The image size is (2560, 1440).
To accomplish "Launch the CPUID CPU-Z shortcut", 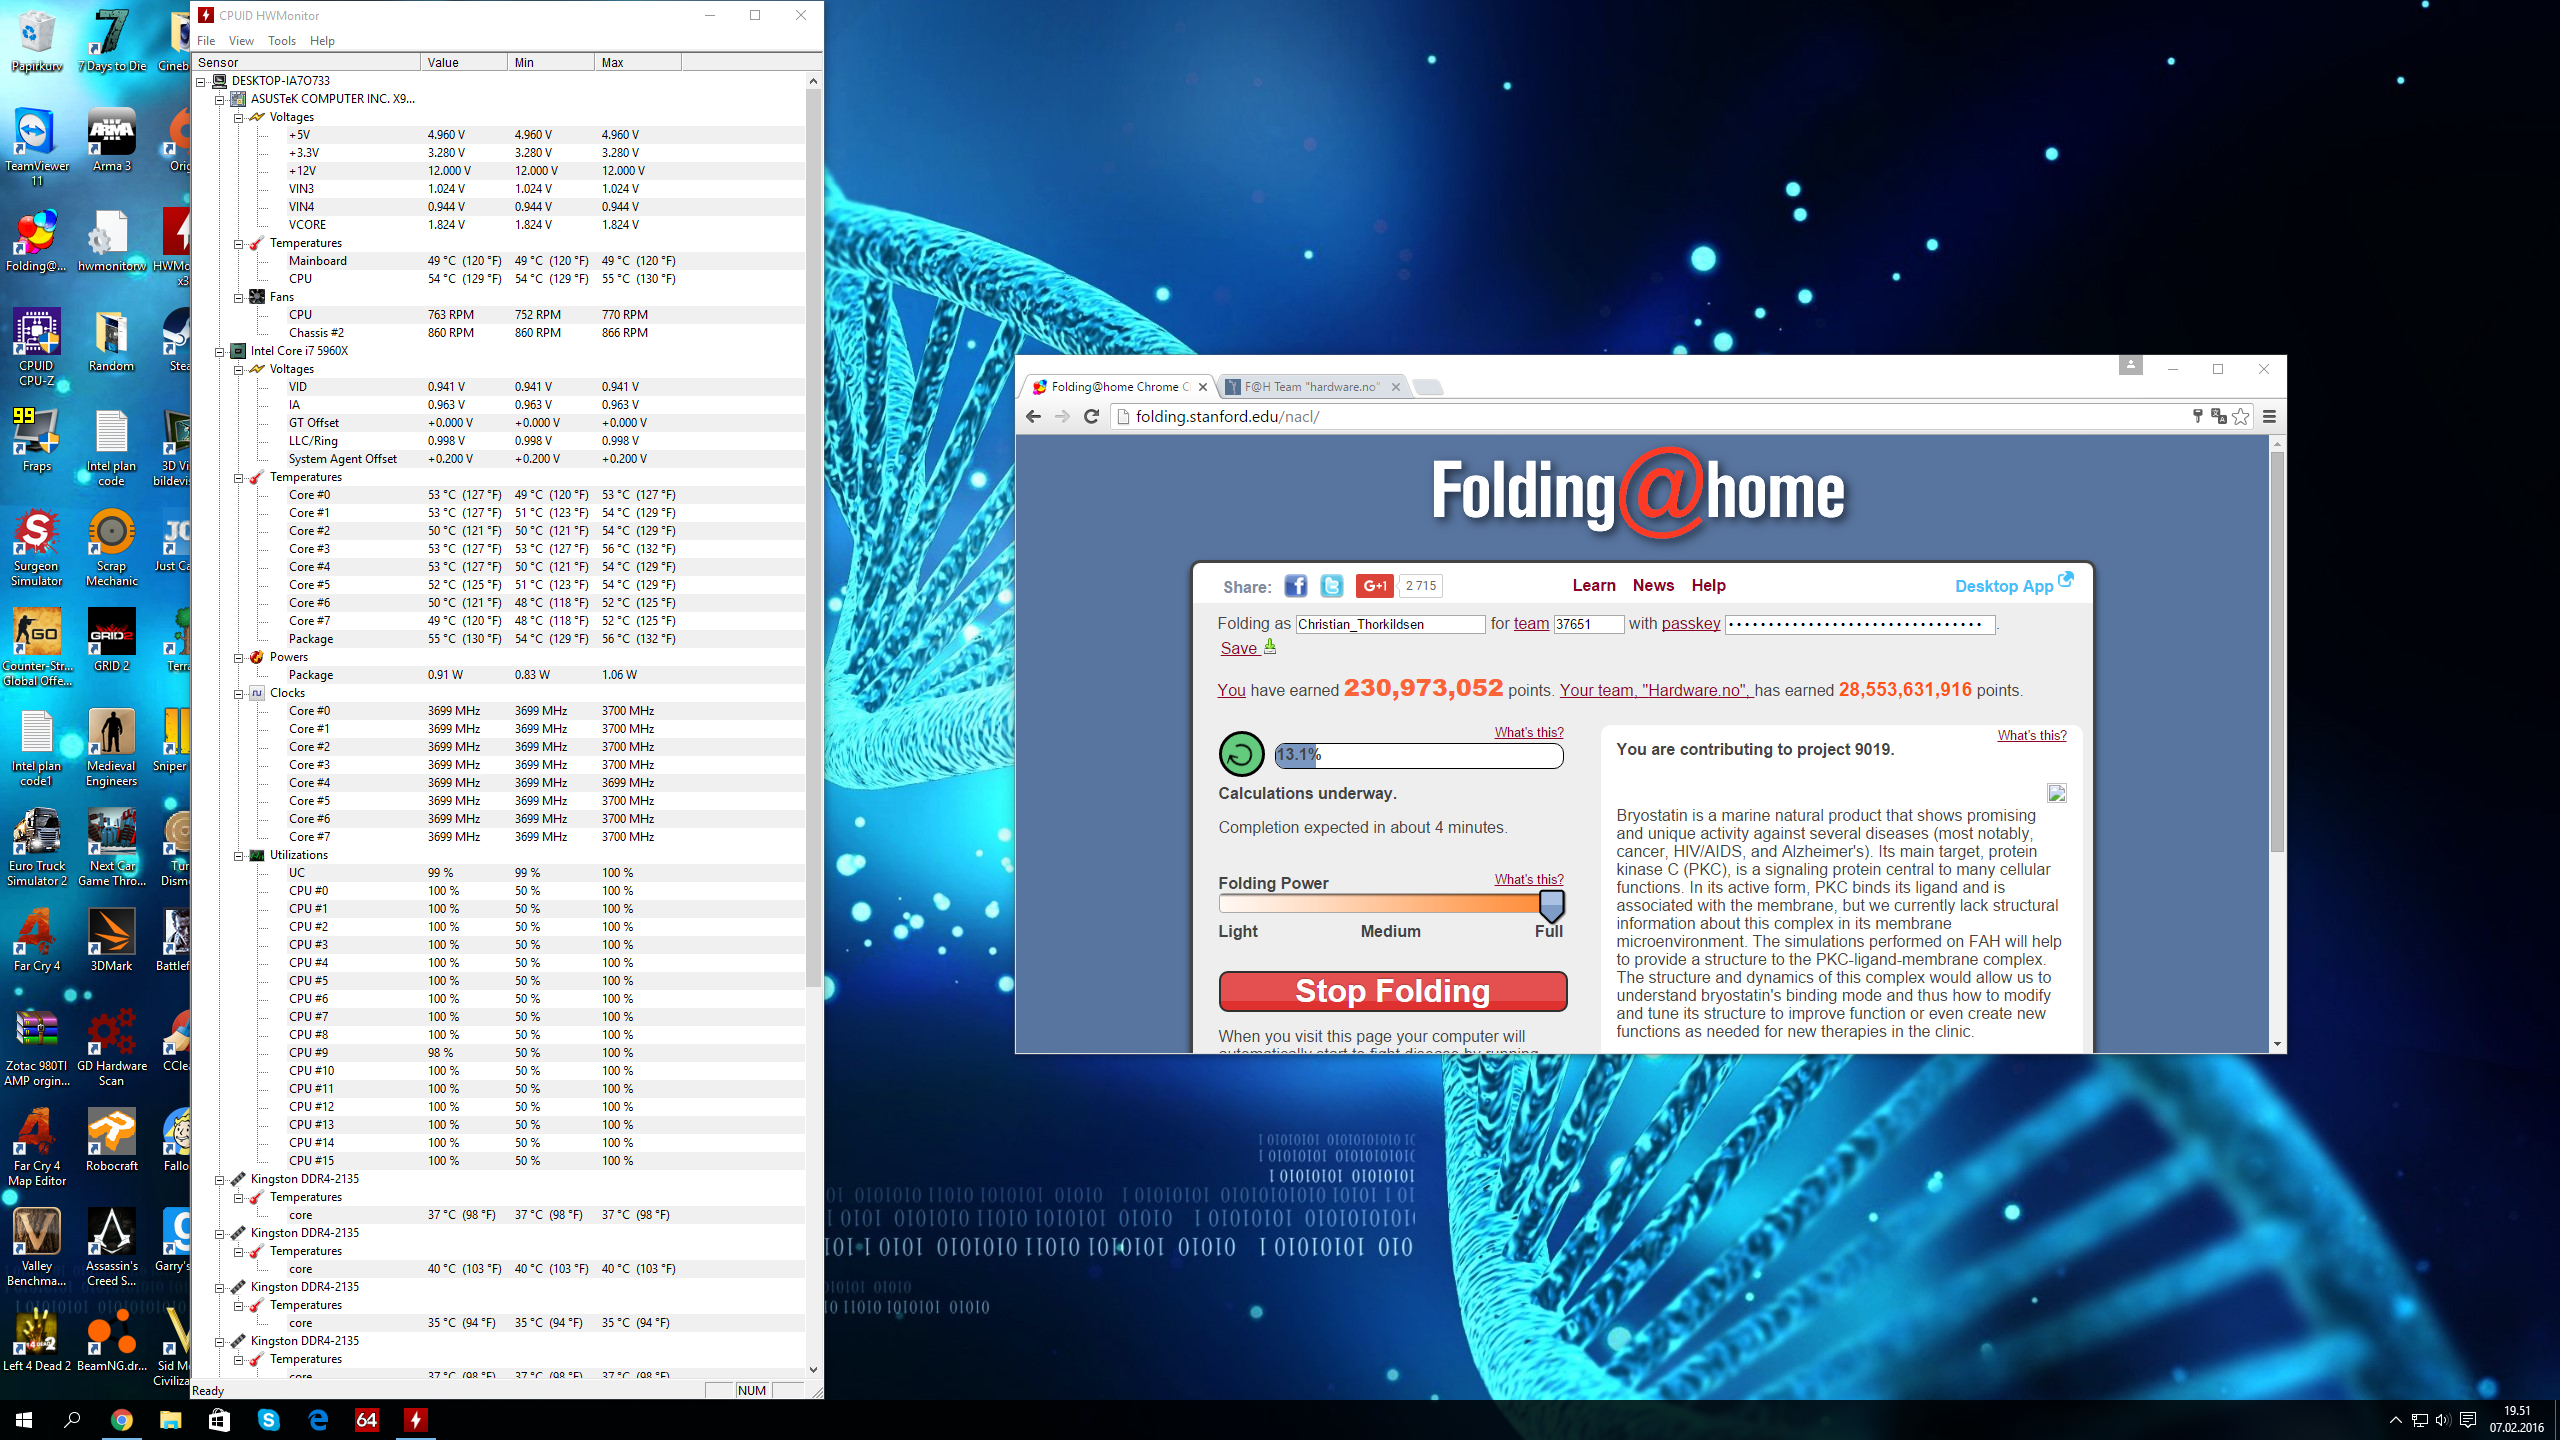I will pos(37,347).
